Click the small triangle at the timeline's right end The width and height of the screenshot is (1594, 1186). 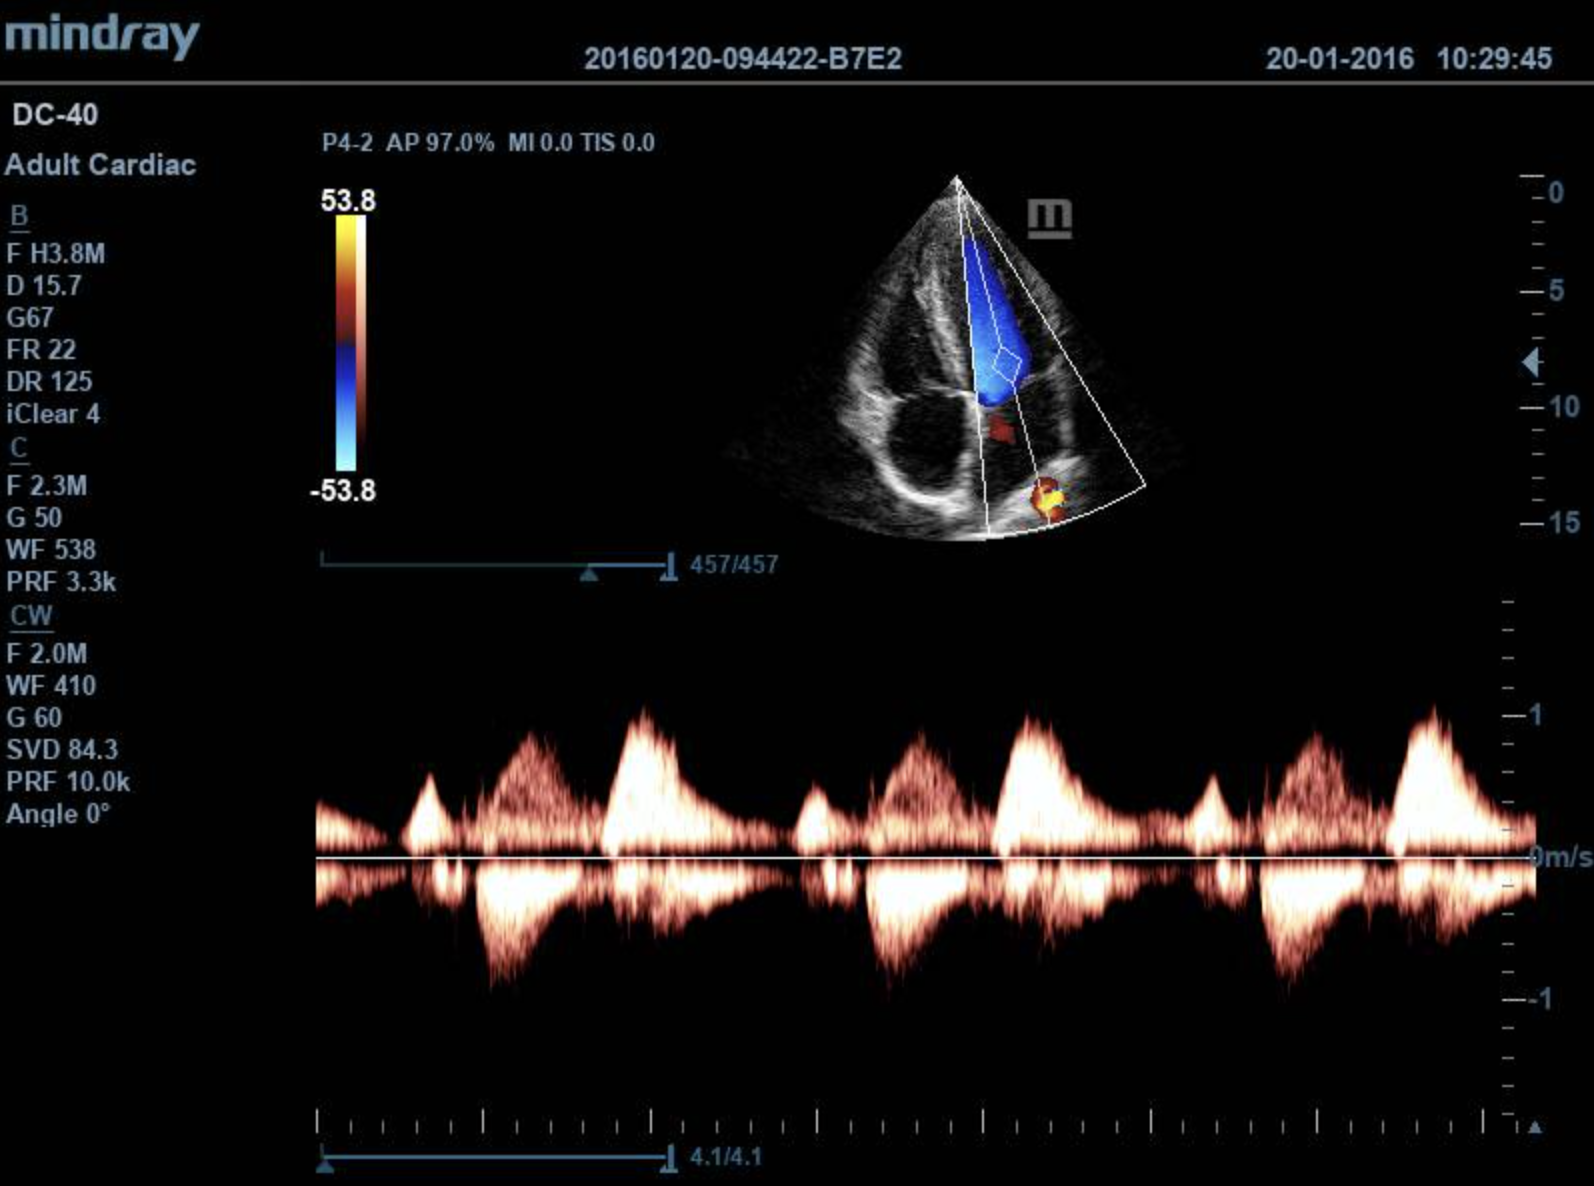(1535, 1127)
